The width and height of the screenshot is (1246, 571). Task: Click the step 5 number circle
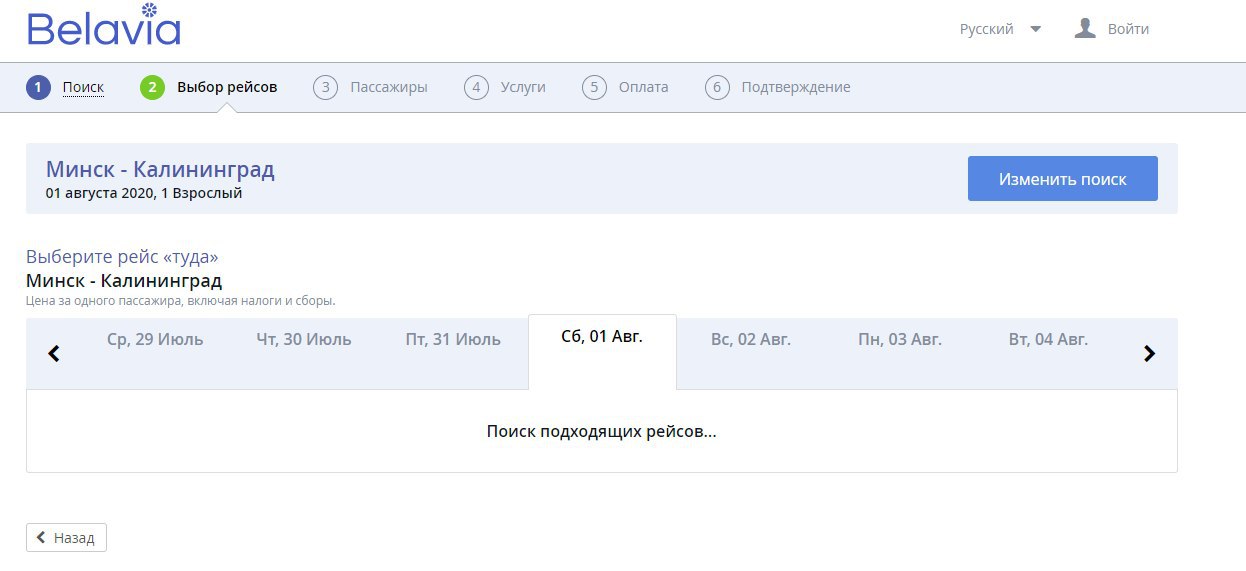(594, 87)
